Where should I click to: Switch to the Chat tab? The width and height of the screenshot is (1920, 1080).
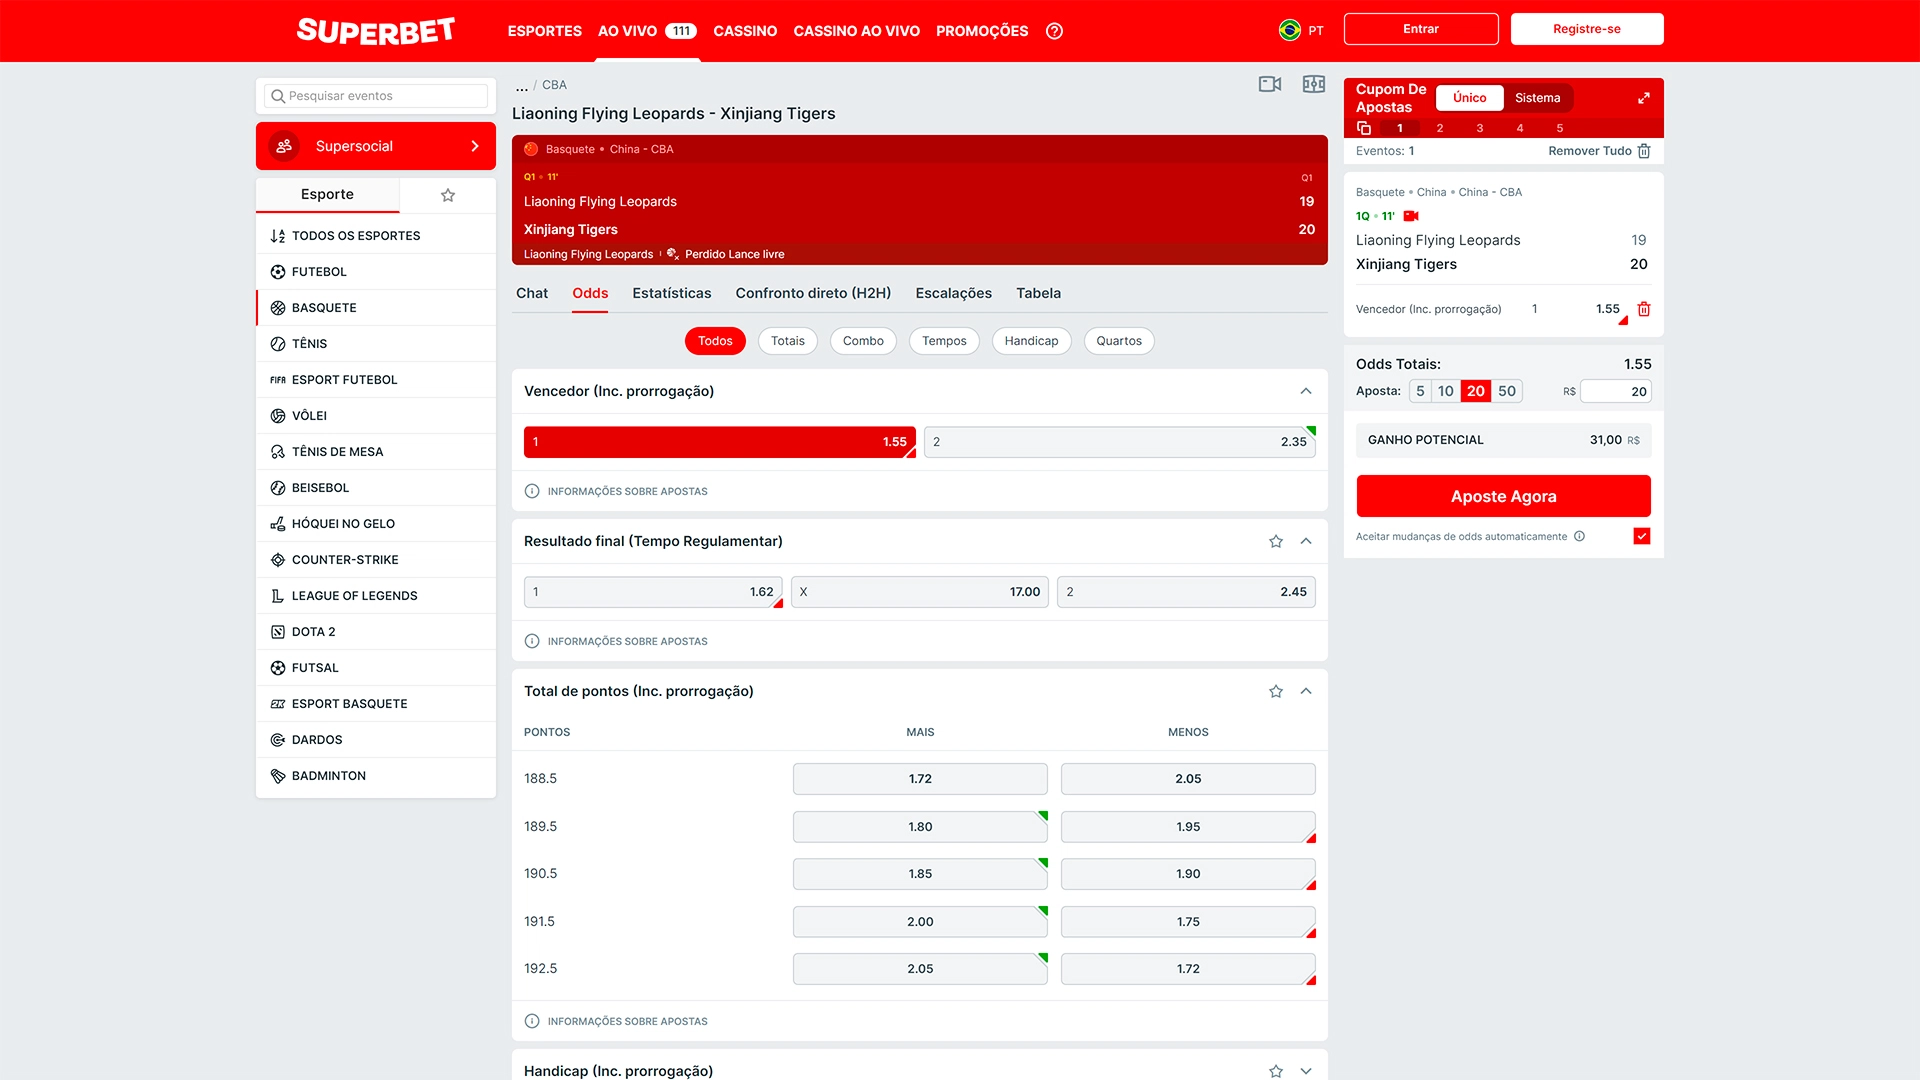[x=532, y=293]
